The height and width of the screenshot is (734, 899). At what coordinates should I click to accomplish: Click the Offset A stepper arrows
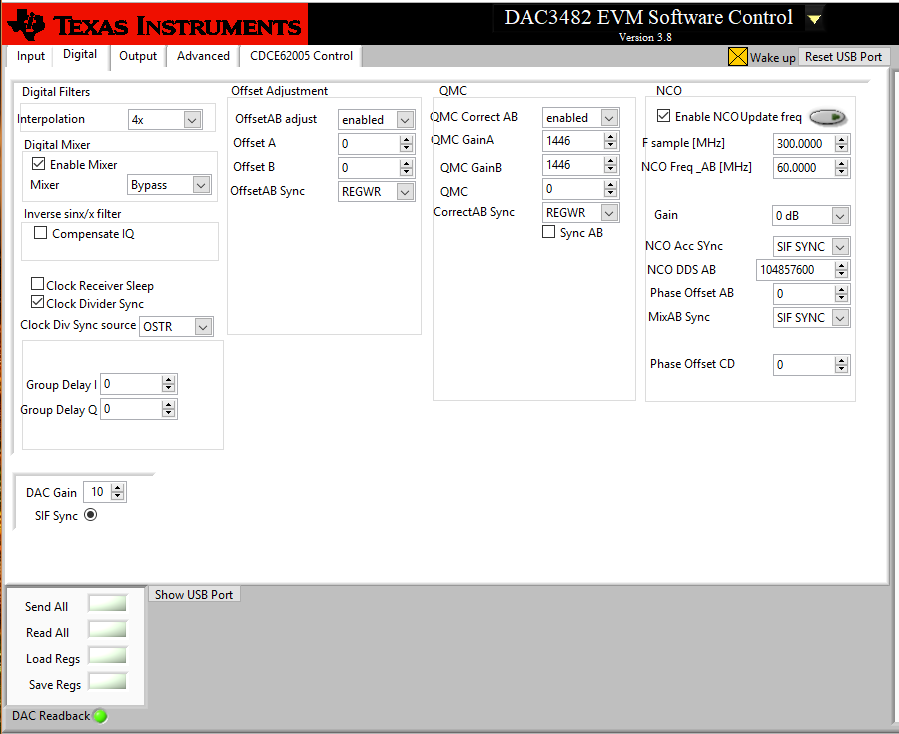click(406, 144)
